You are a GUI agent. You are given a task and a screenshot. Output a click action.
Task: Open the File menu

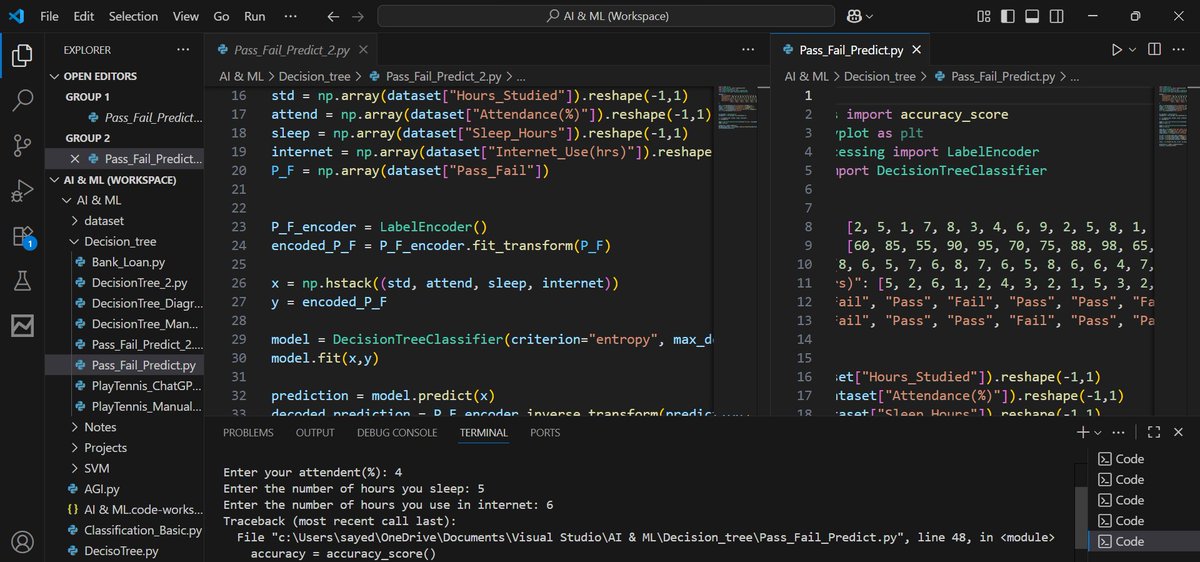click(x=50, y=16)
